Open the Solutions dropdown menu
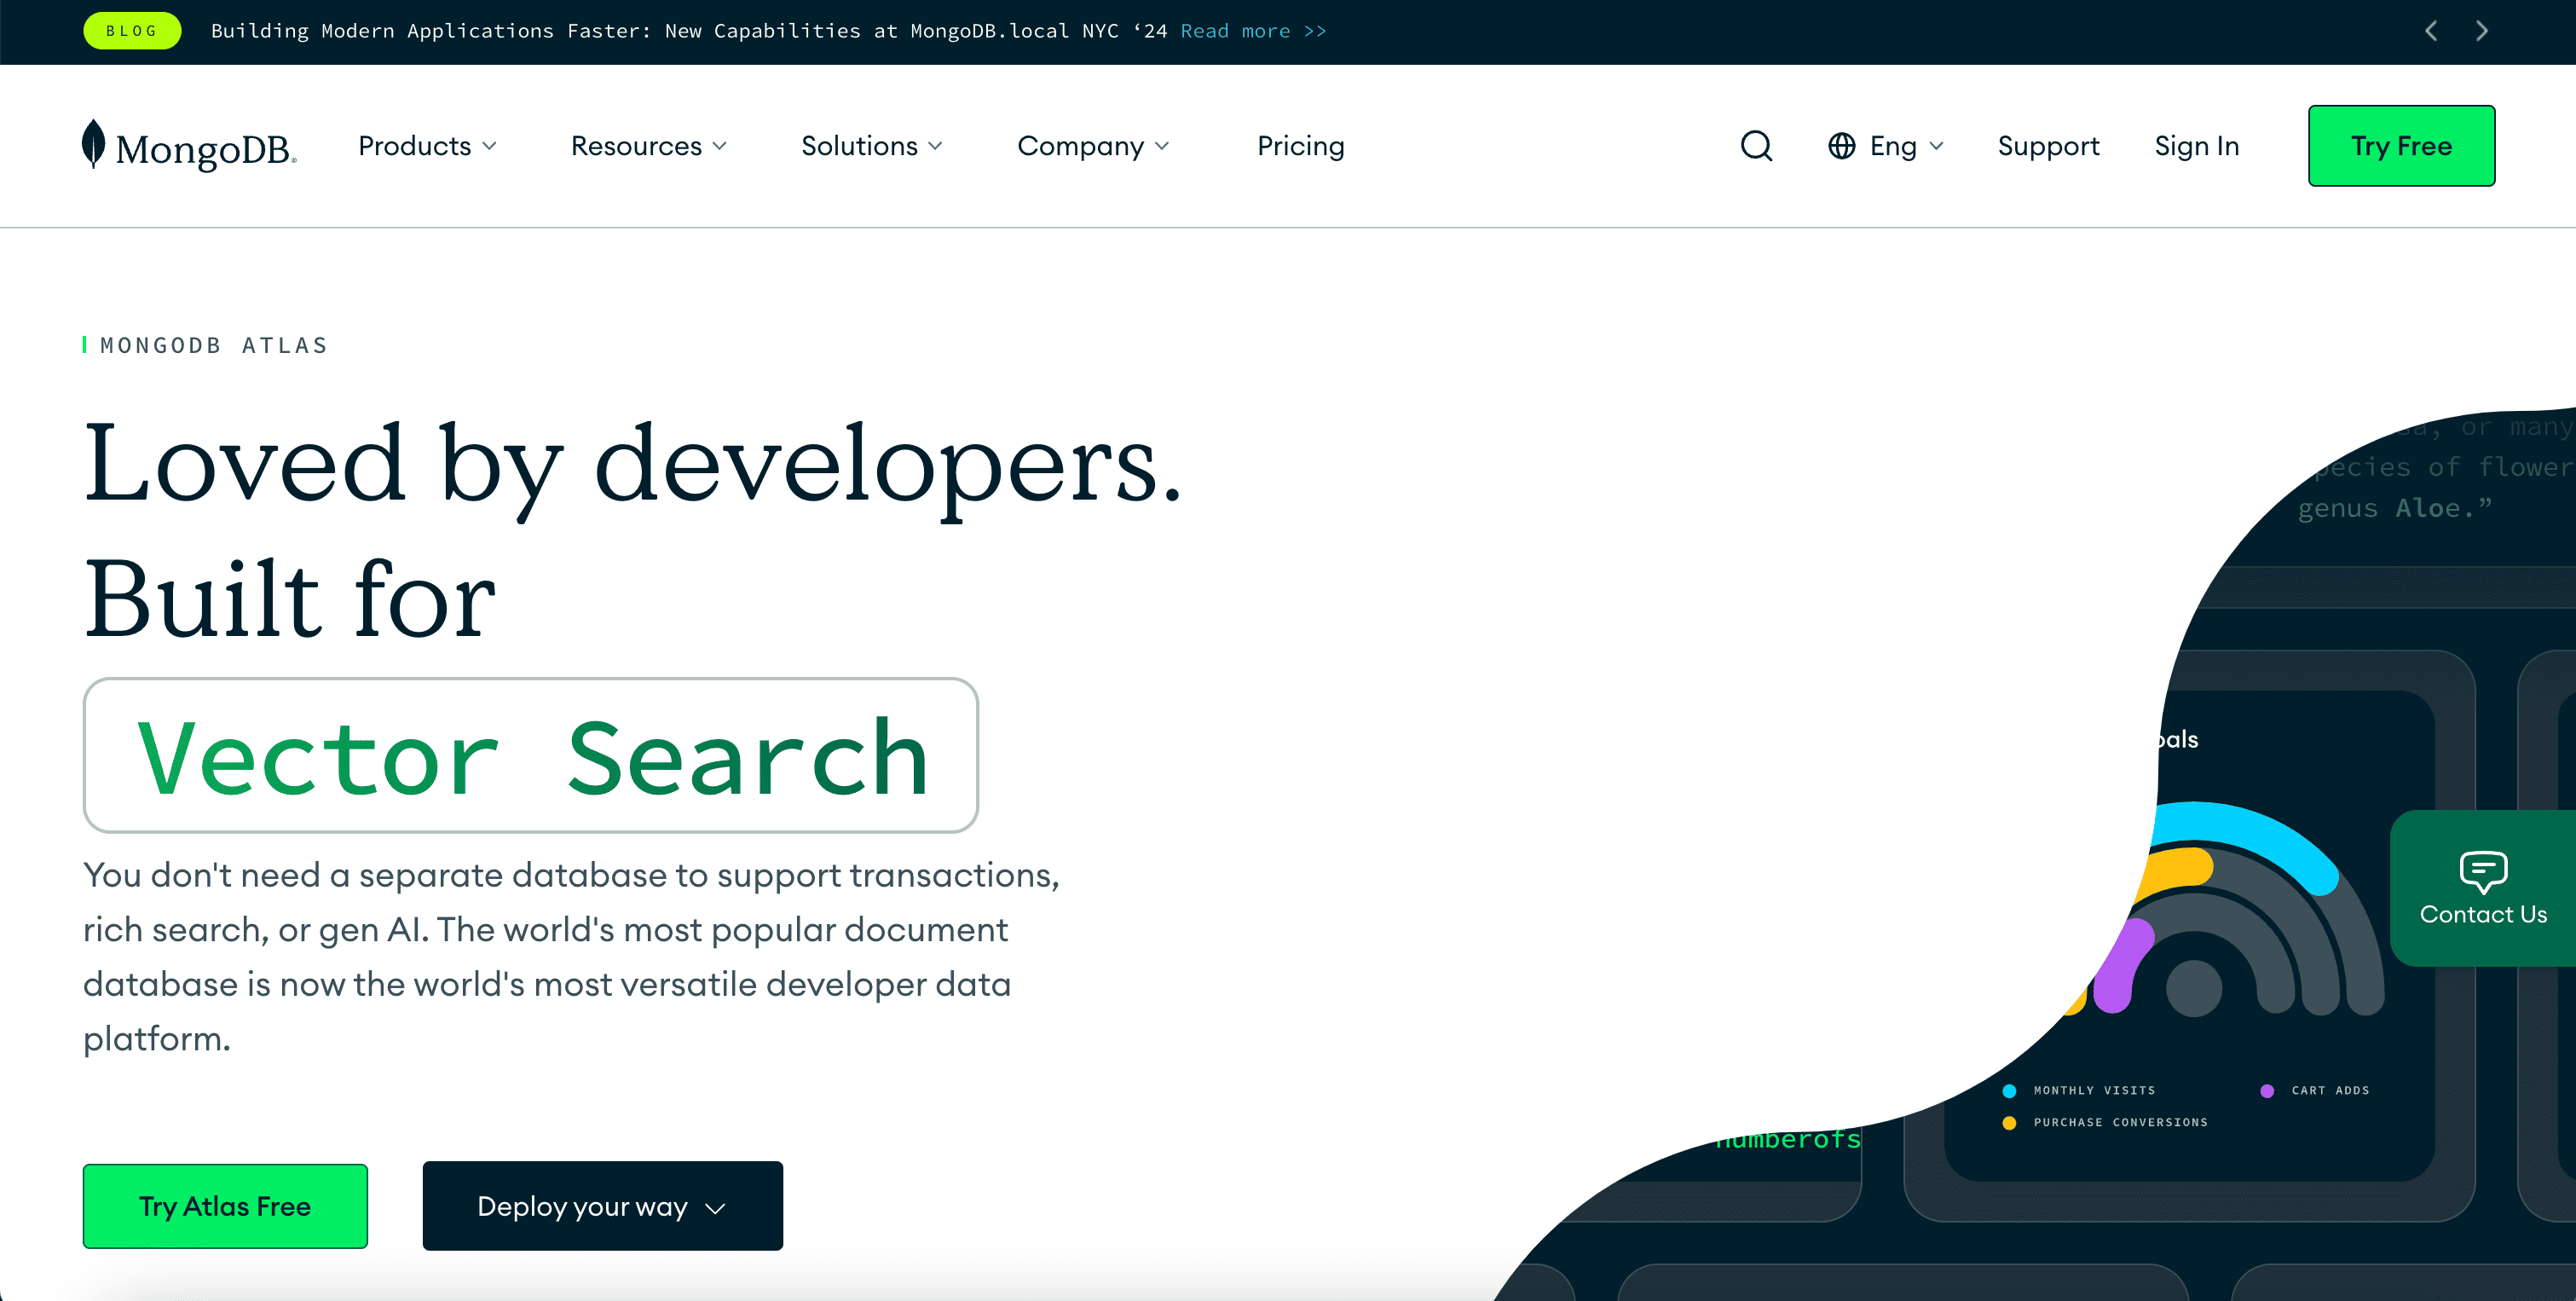This screenshot has width=2576, height=1301. (871, 146)
